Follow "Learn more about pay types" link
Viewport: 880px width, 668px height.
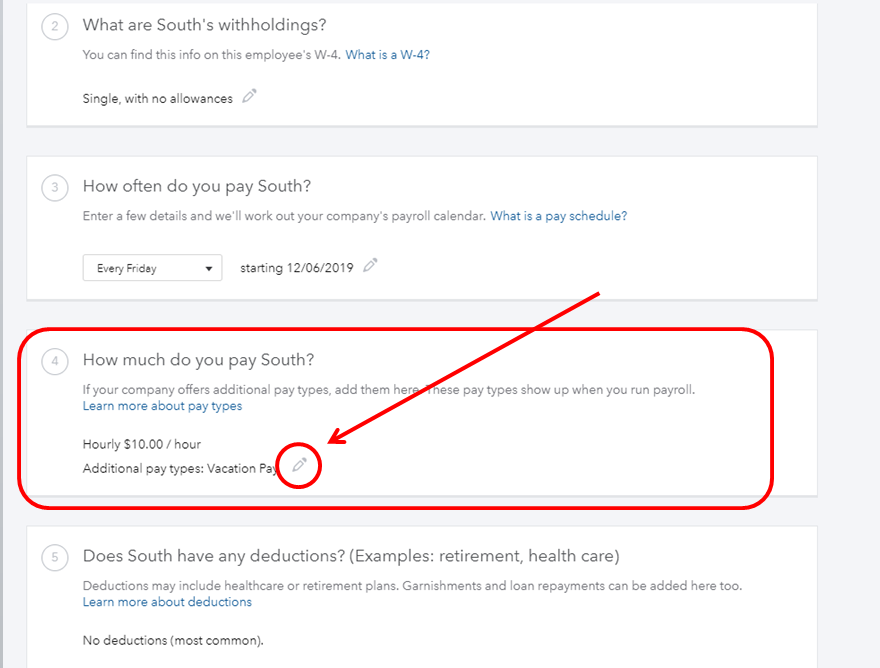pos(162,406)
